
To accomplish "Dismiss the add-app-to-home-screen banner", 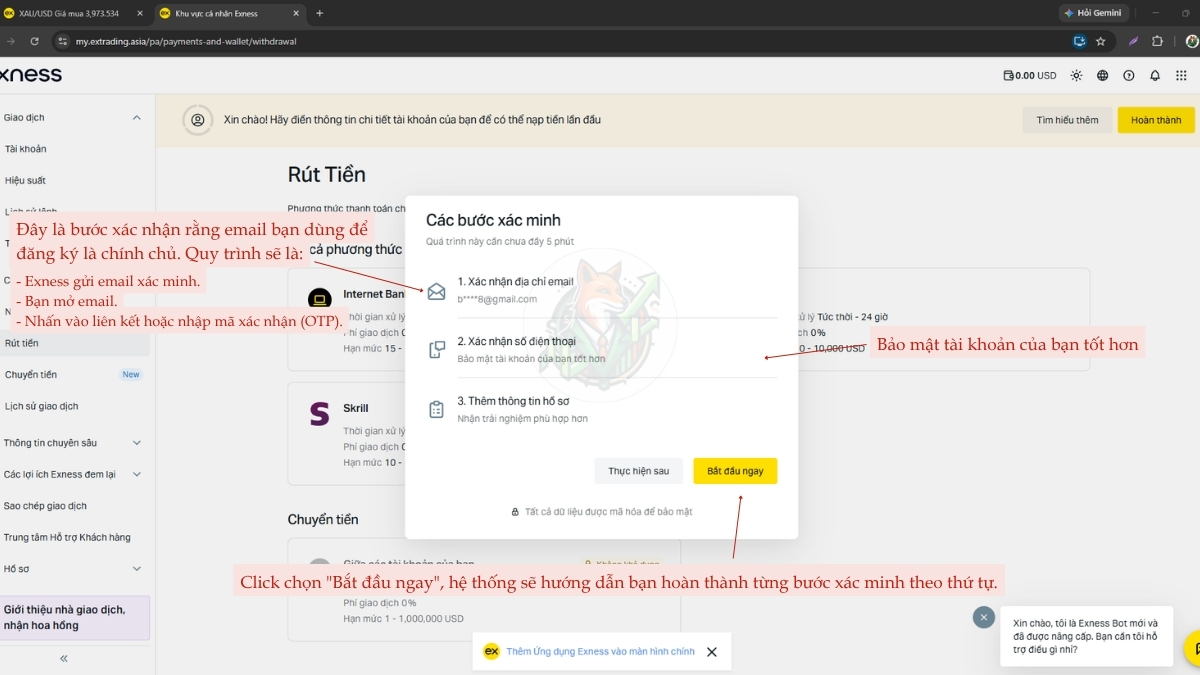I will [712, 652].
